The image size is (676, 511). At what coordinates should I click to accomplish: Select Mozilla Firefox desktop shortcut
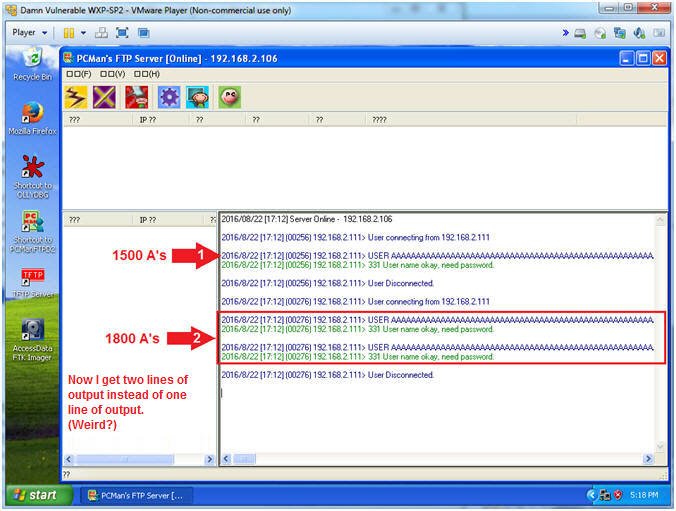tap(32, 118)
